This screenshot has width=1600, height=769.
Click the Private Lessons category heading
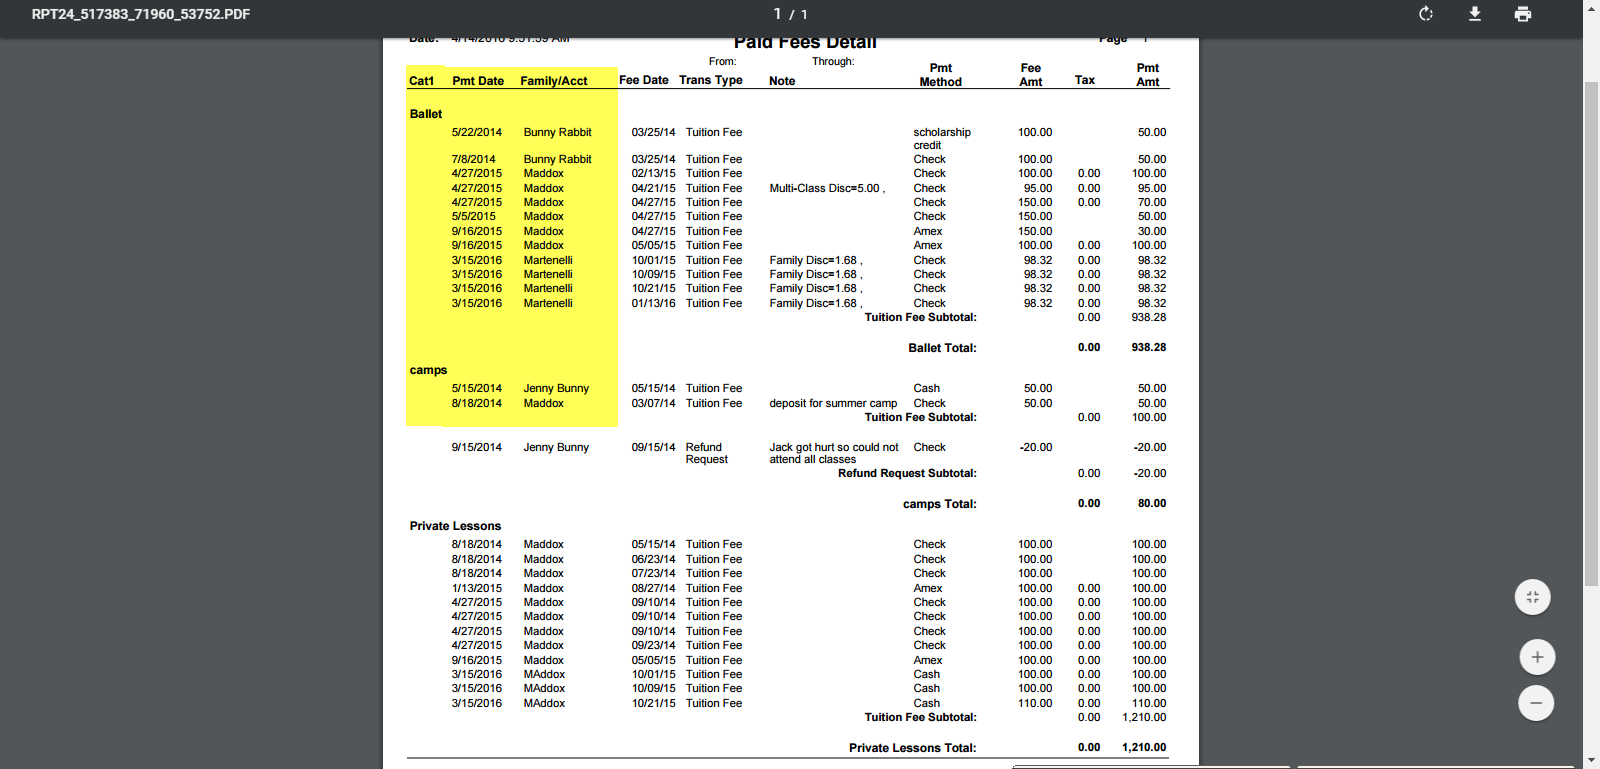(455, 526)
